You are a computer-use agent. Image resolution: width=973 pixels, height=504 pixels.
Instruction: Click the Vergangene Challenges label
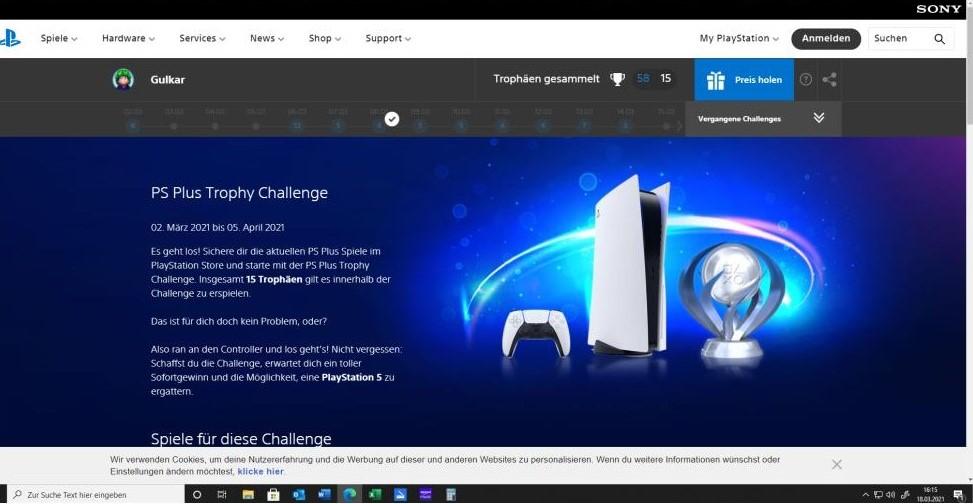click(739, 119)
